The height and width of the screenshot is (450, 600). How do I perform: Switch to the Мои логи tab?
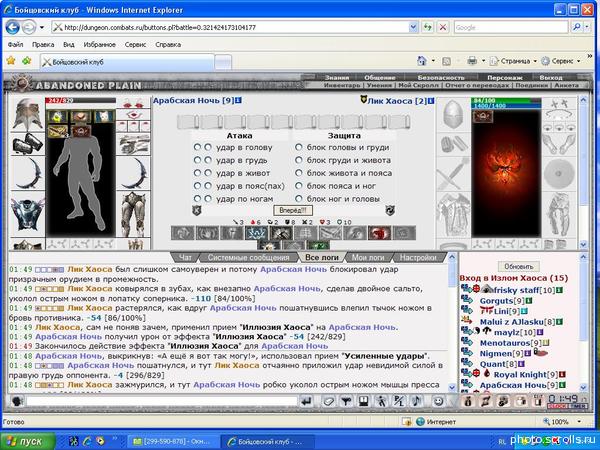[368, 258]
